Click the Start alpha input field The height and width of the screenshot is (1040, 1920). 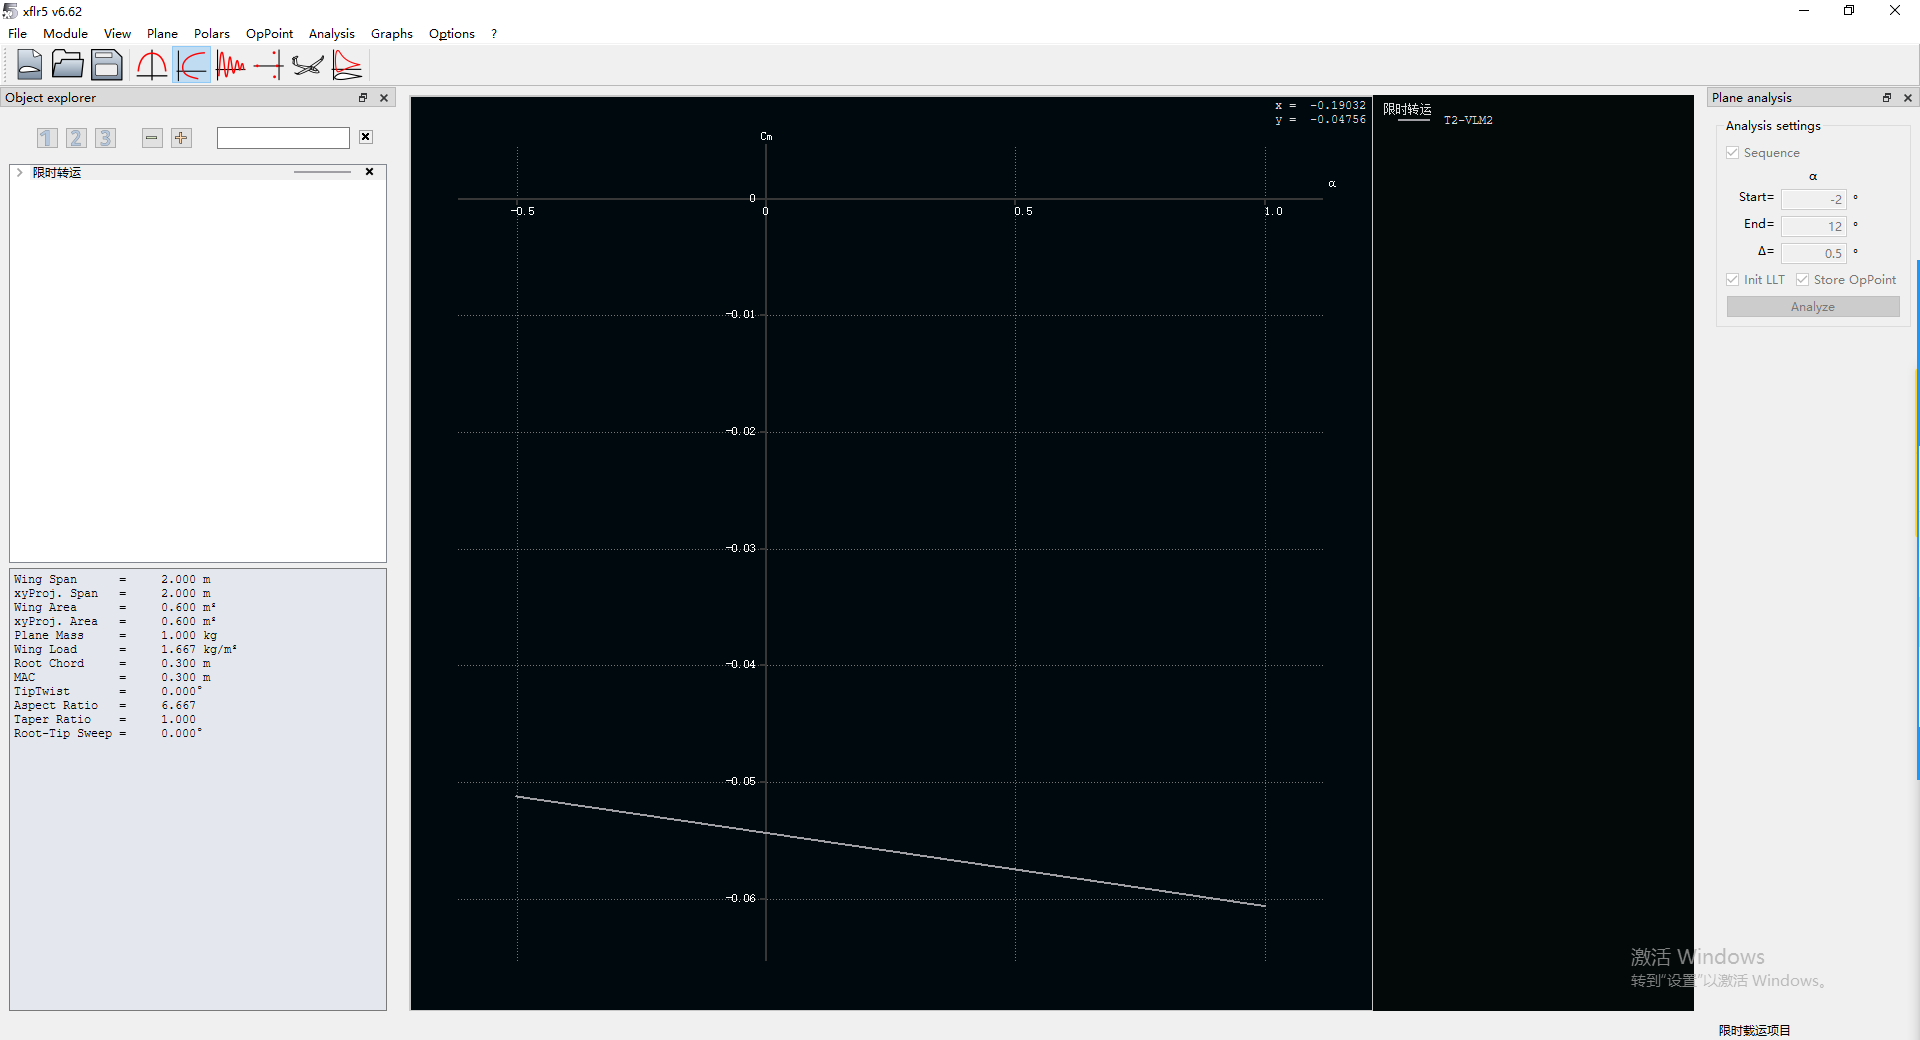click(1813, 199)
